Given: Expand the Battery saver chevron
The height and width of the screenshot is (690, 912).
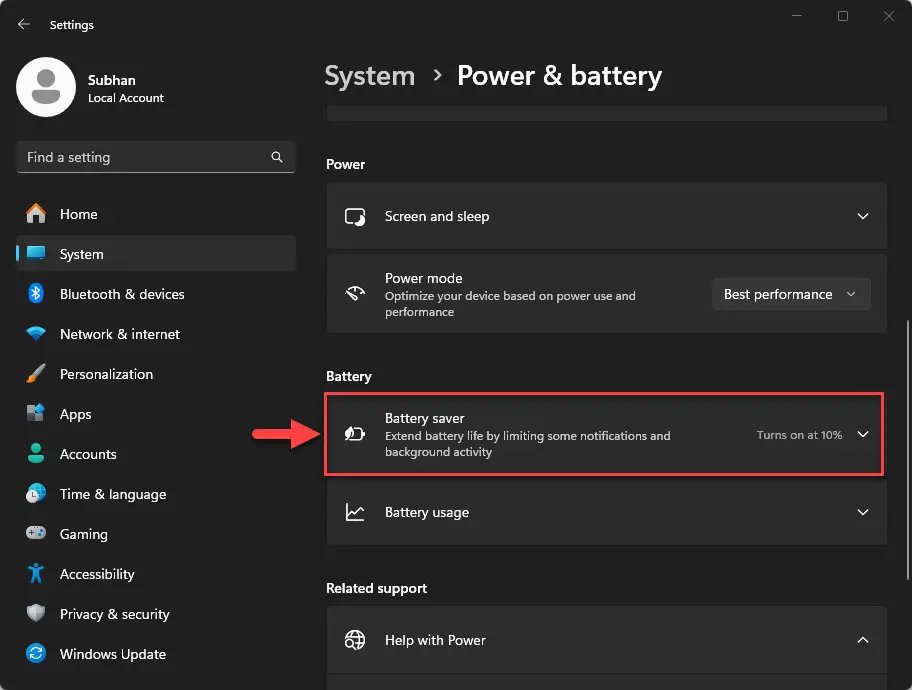Looking at the screenshot, I should [x=863, y=434].
